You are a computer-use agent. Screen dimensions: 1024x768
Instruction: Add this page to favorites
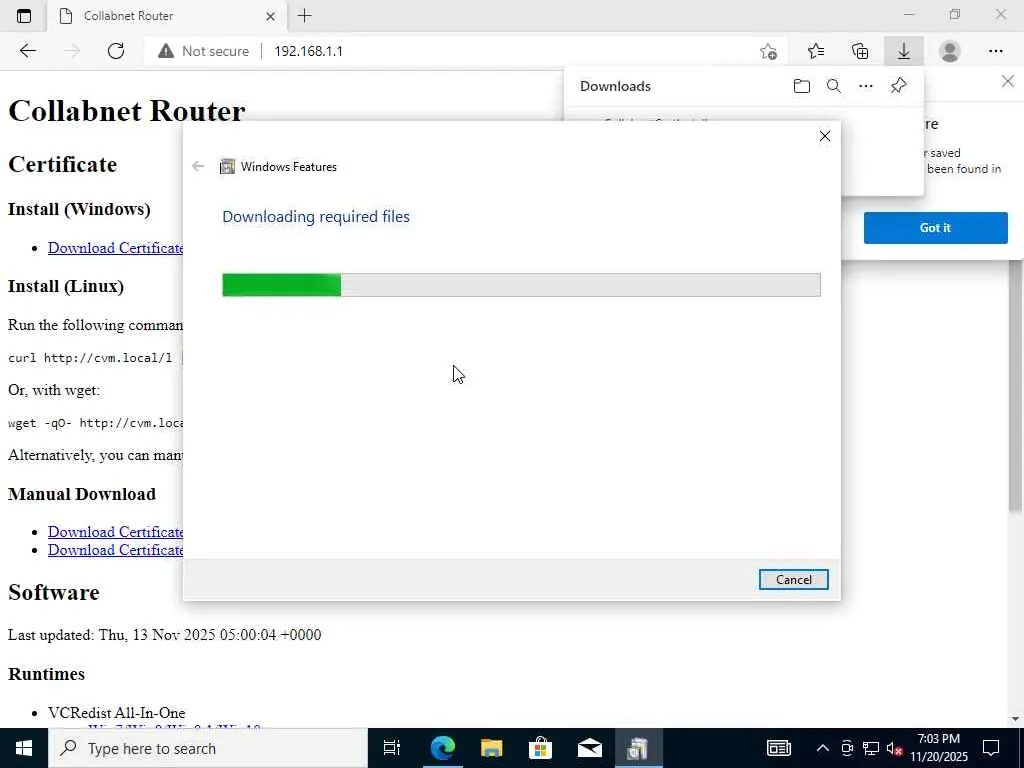(769, 51)
